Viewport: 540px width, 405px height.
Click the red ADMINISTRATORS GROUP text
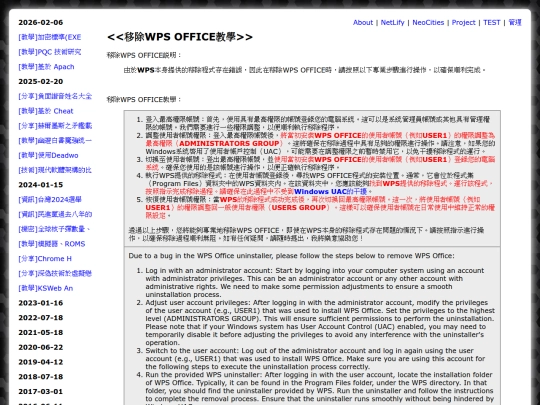229,144
